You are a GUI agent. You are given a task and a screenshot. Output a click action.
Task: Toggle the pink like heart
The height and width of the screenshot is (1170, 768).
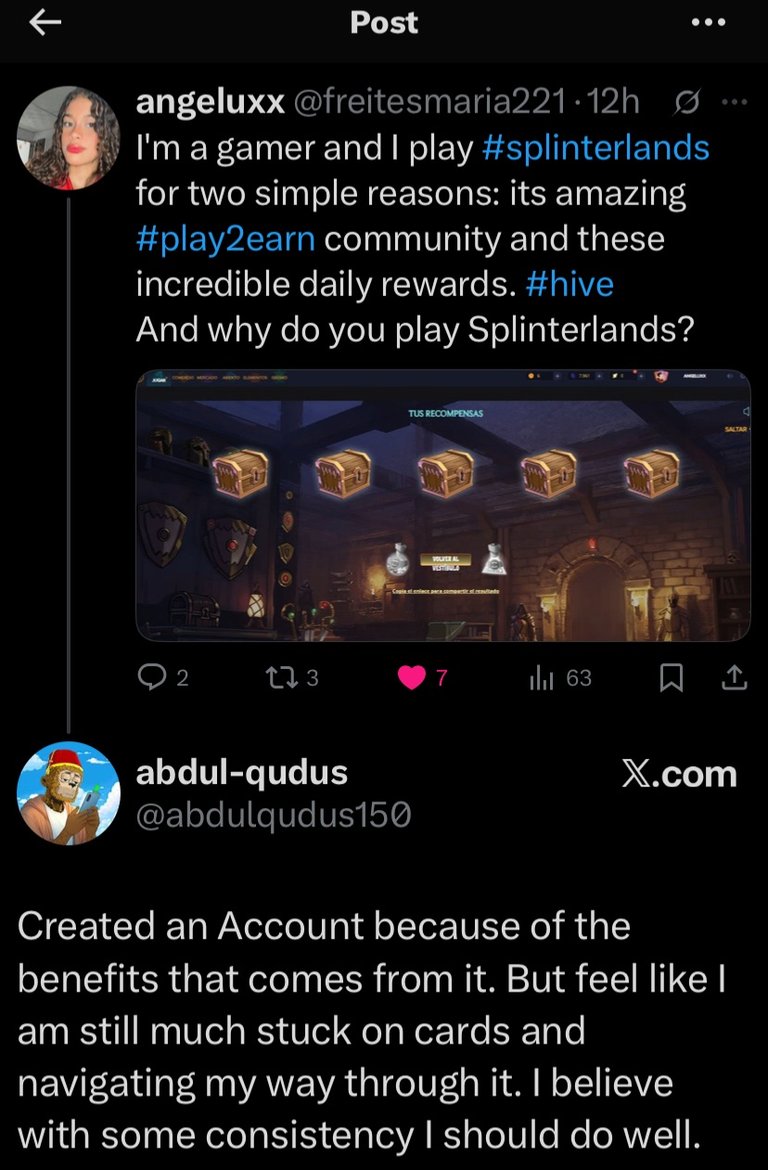click(x=411, y=678)
